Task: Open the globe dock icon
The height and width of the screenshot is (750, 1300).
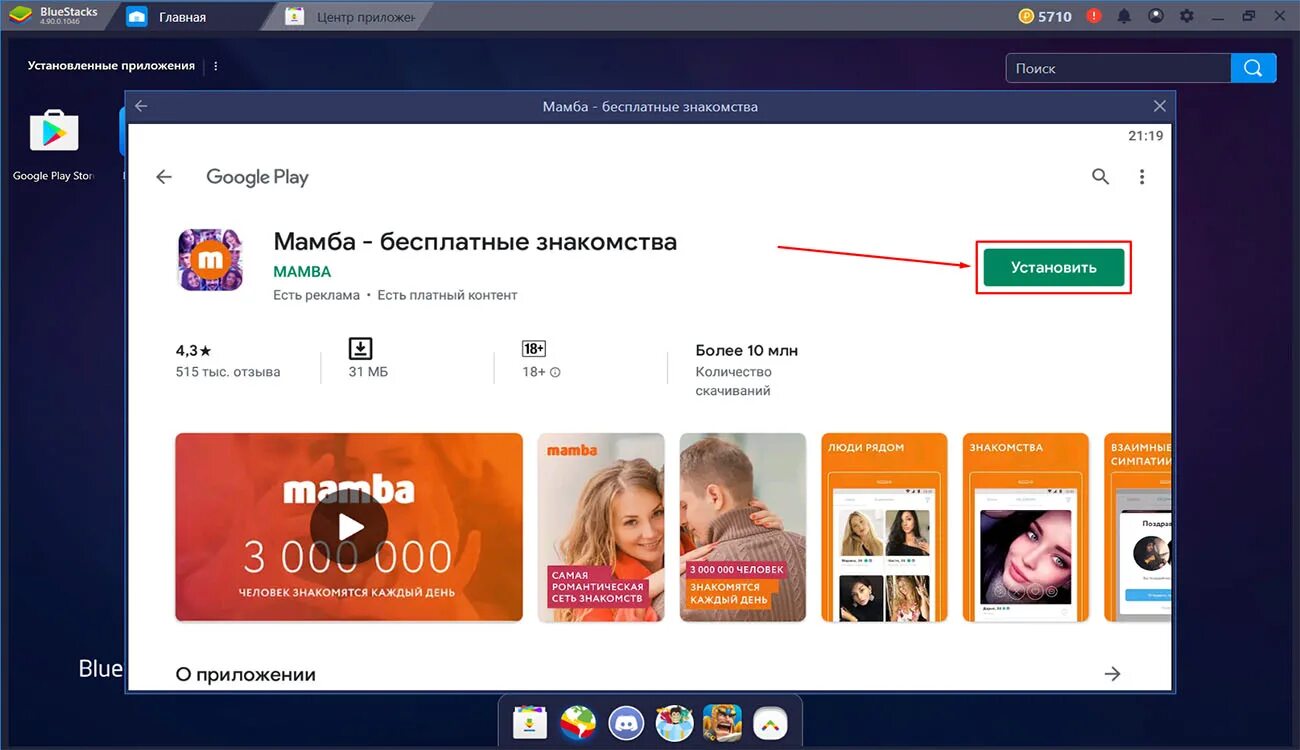Action: 577,721
